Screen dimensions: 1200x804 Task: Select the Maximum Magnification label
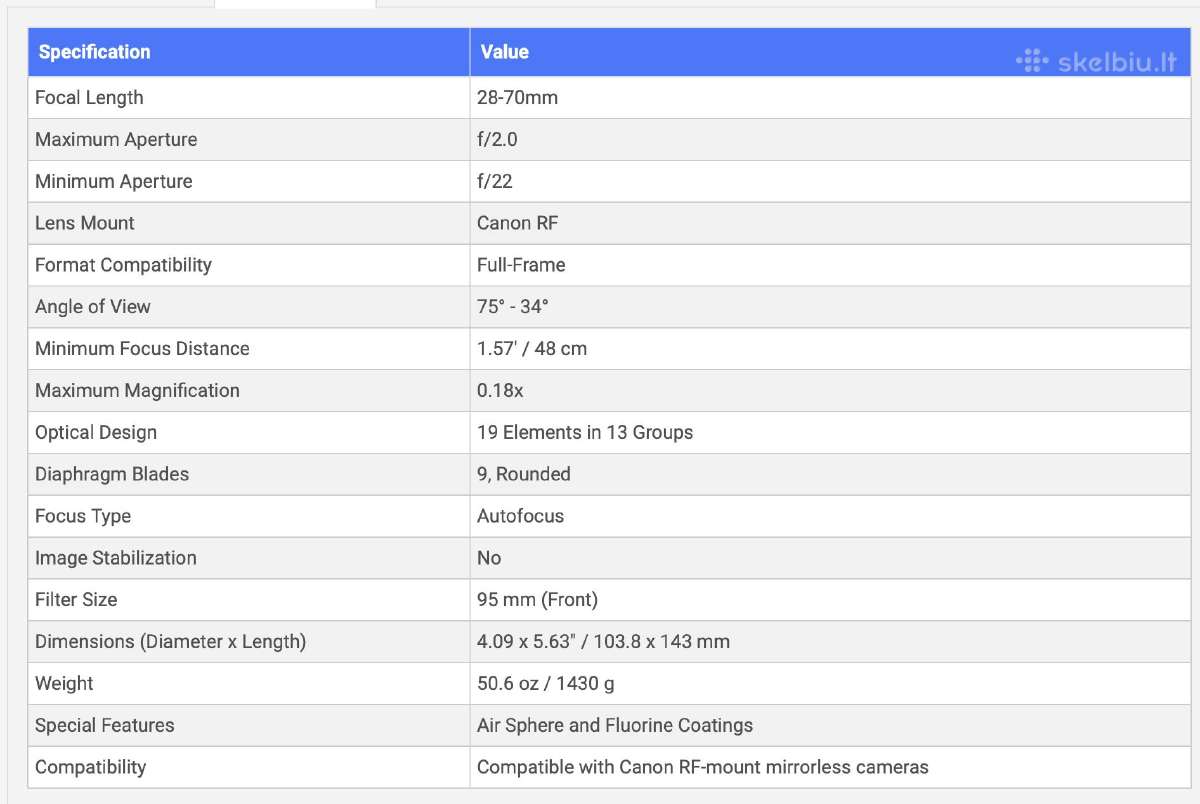coord(137,391)
